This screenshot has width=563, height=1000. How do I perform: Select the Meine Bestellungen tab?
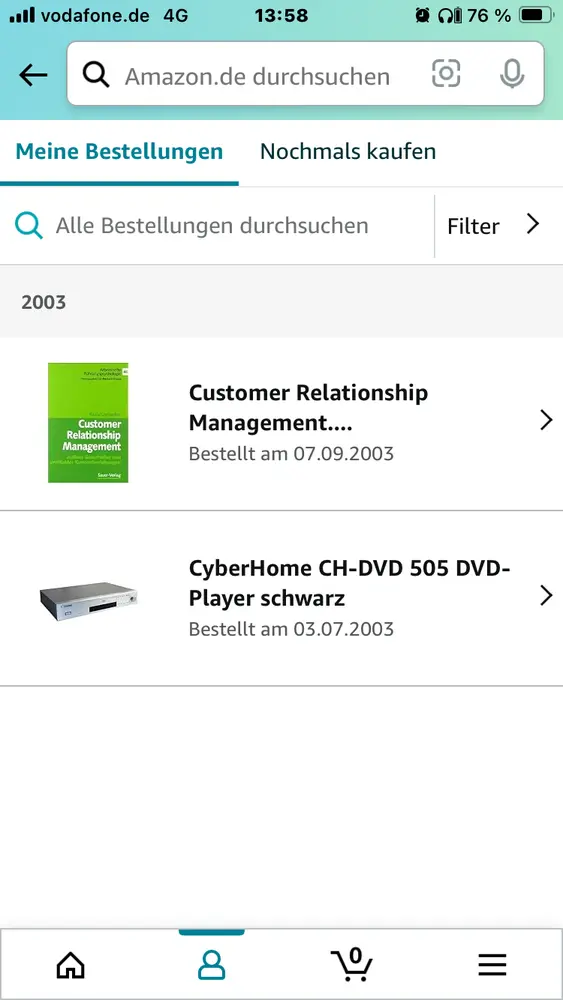[x=119, y=152]
